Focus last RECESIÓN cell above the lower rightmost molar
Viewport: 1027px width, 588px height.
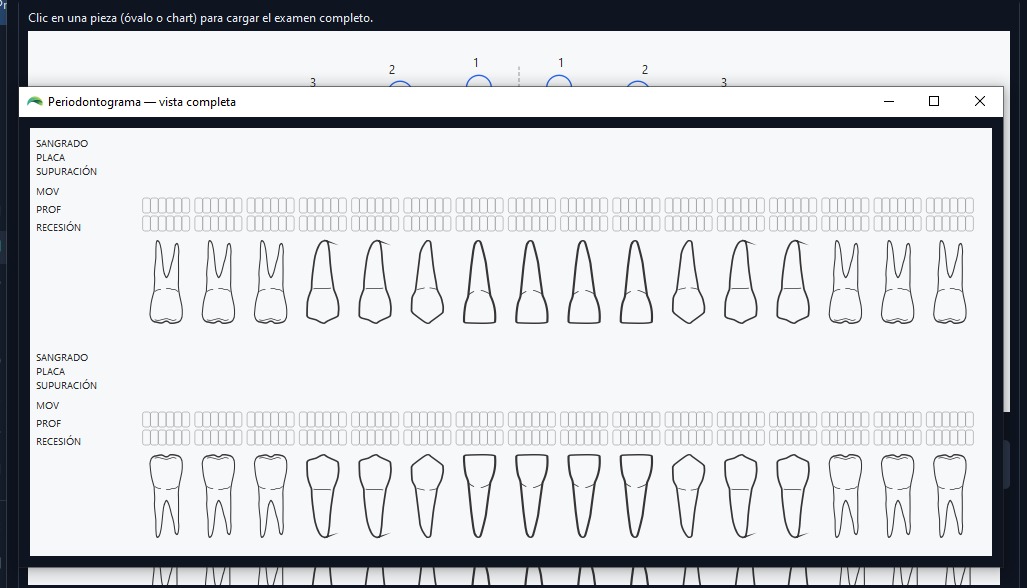click(x=969, y=437)
